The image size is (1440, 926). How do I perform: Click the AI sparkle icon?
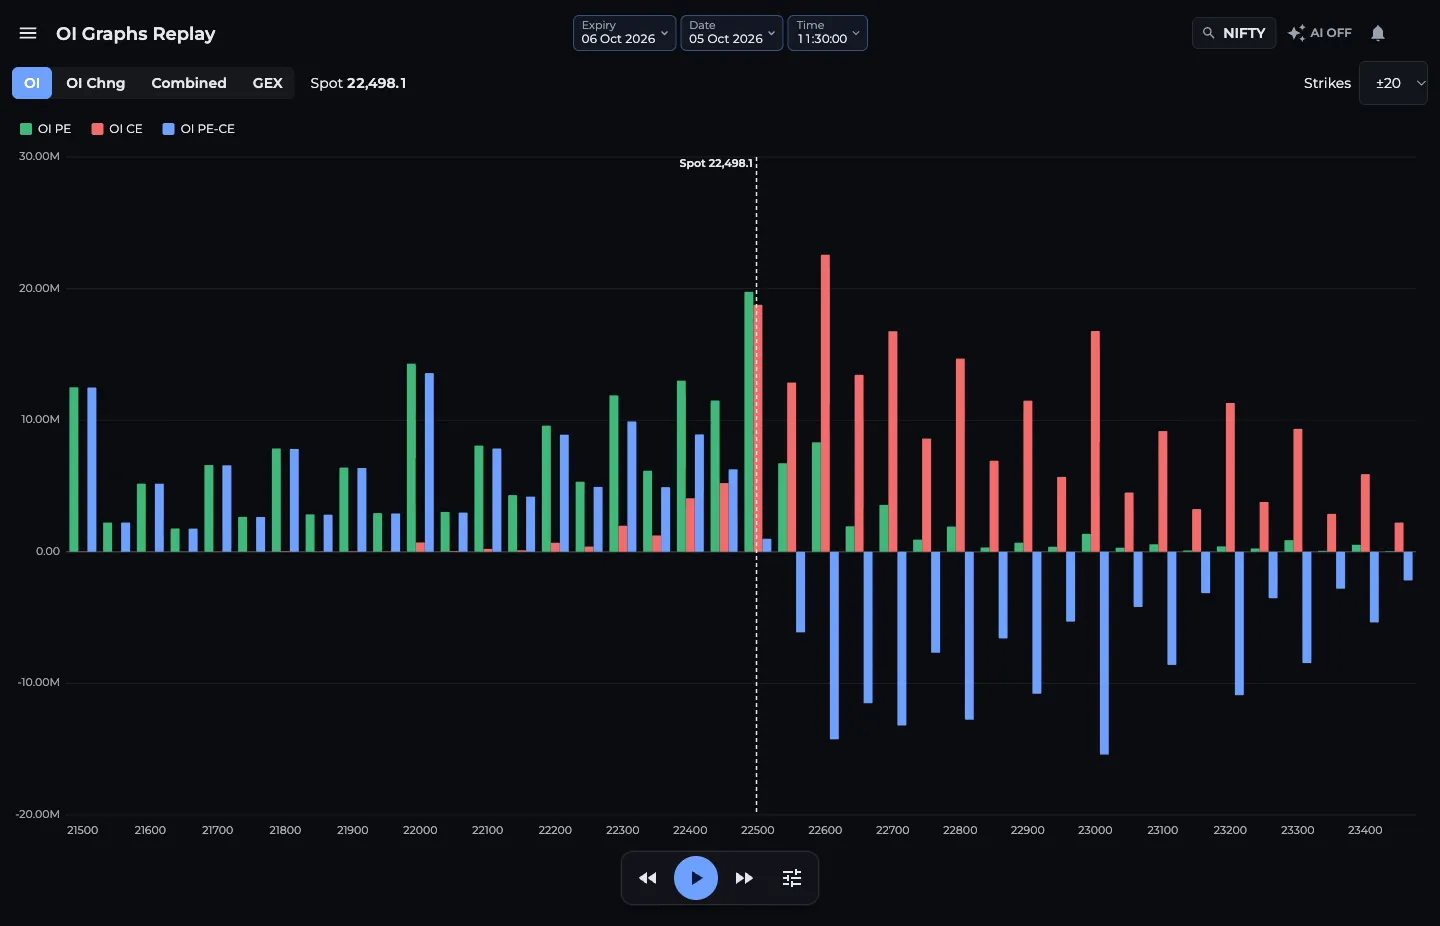pyautogui.click(x=1296, y=33)
